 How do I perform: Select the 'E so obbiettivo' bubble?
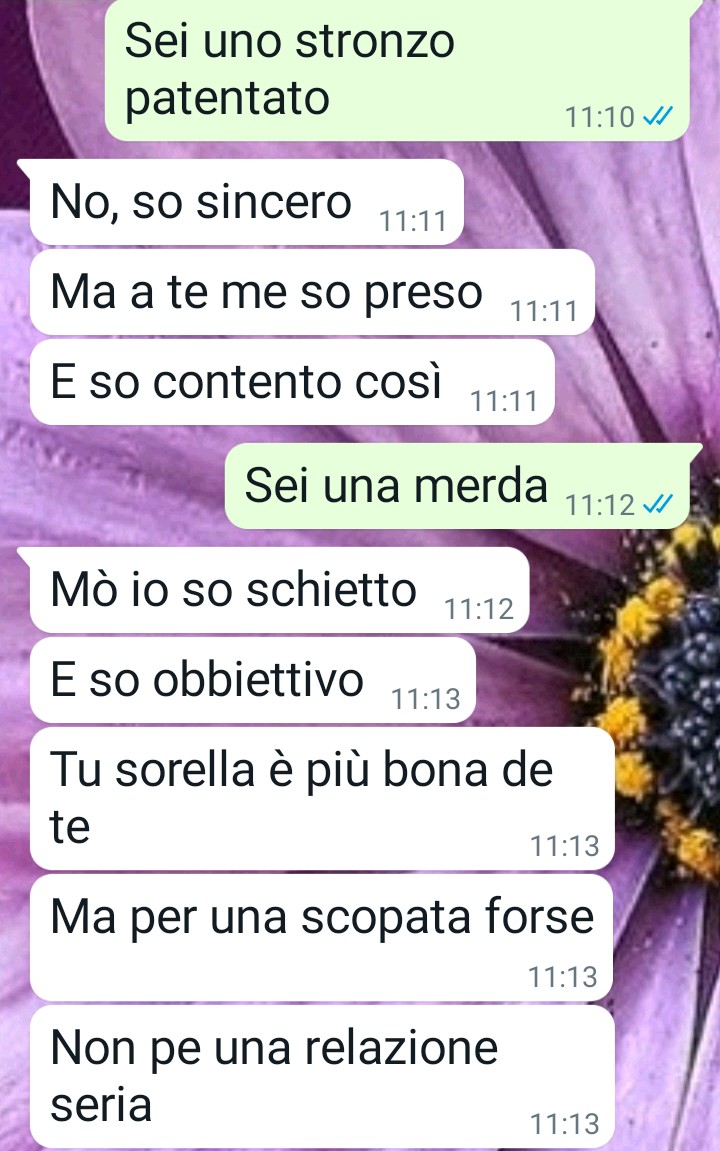pyautogui.click(x=252, y=680)
